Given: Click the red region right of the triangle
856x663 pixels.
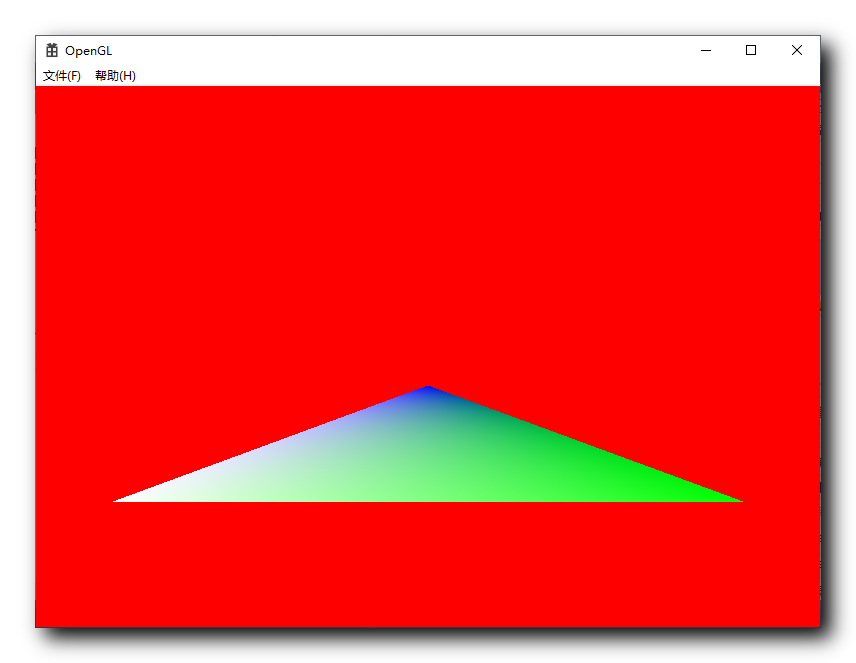Looking at the screenshot, I should click(x=780, y=450).
